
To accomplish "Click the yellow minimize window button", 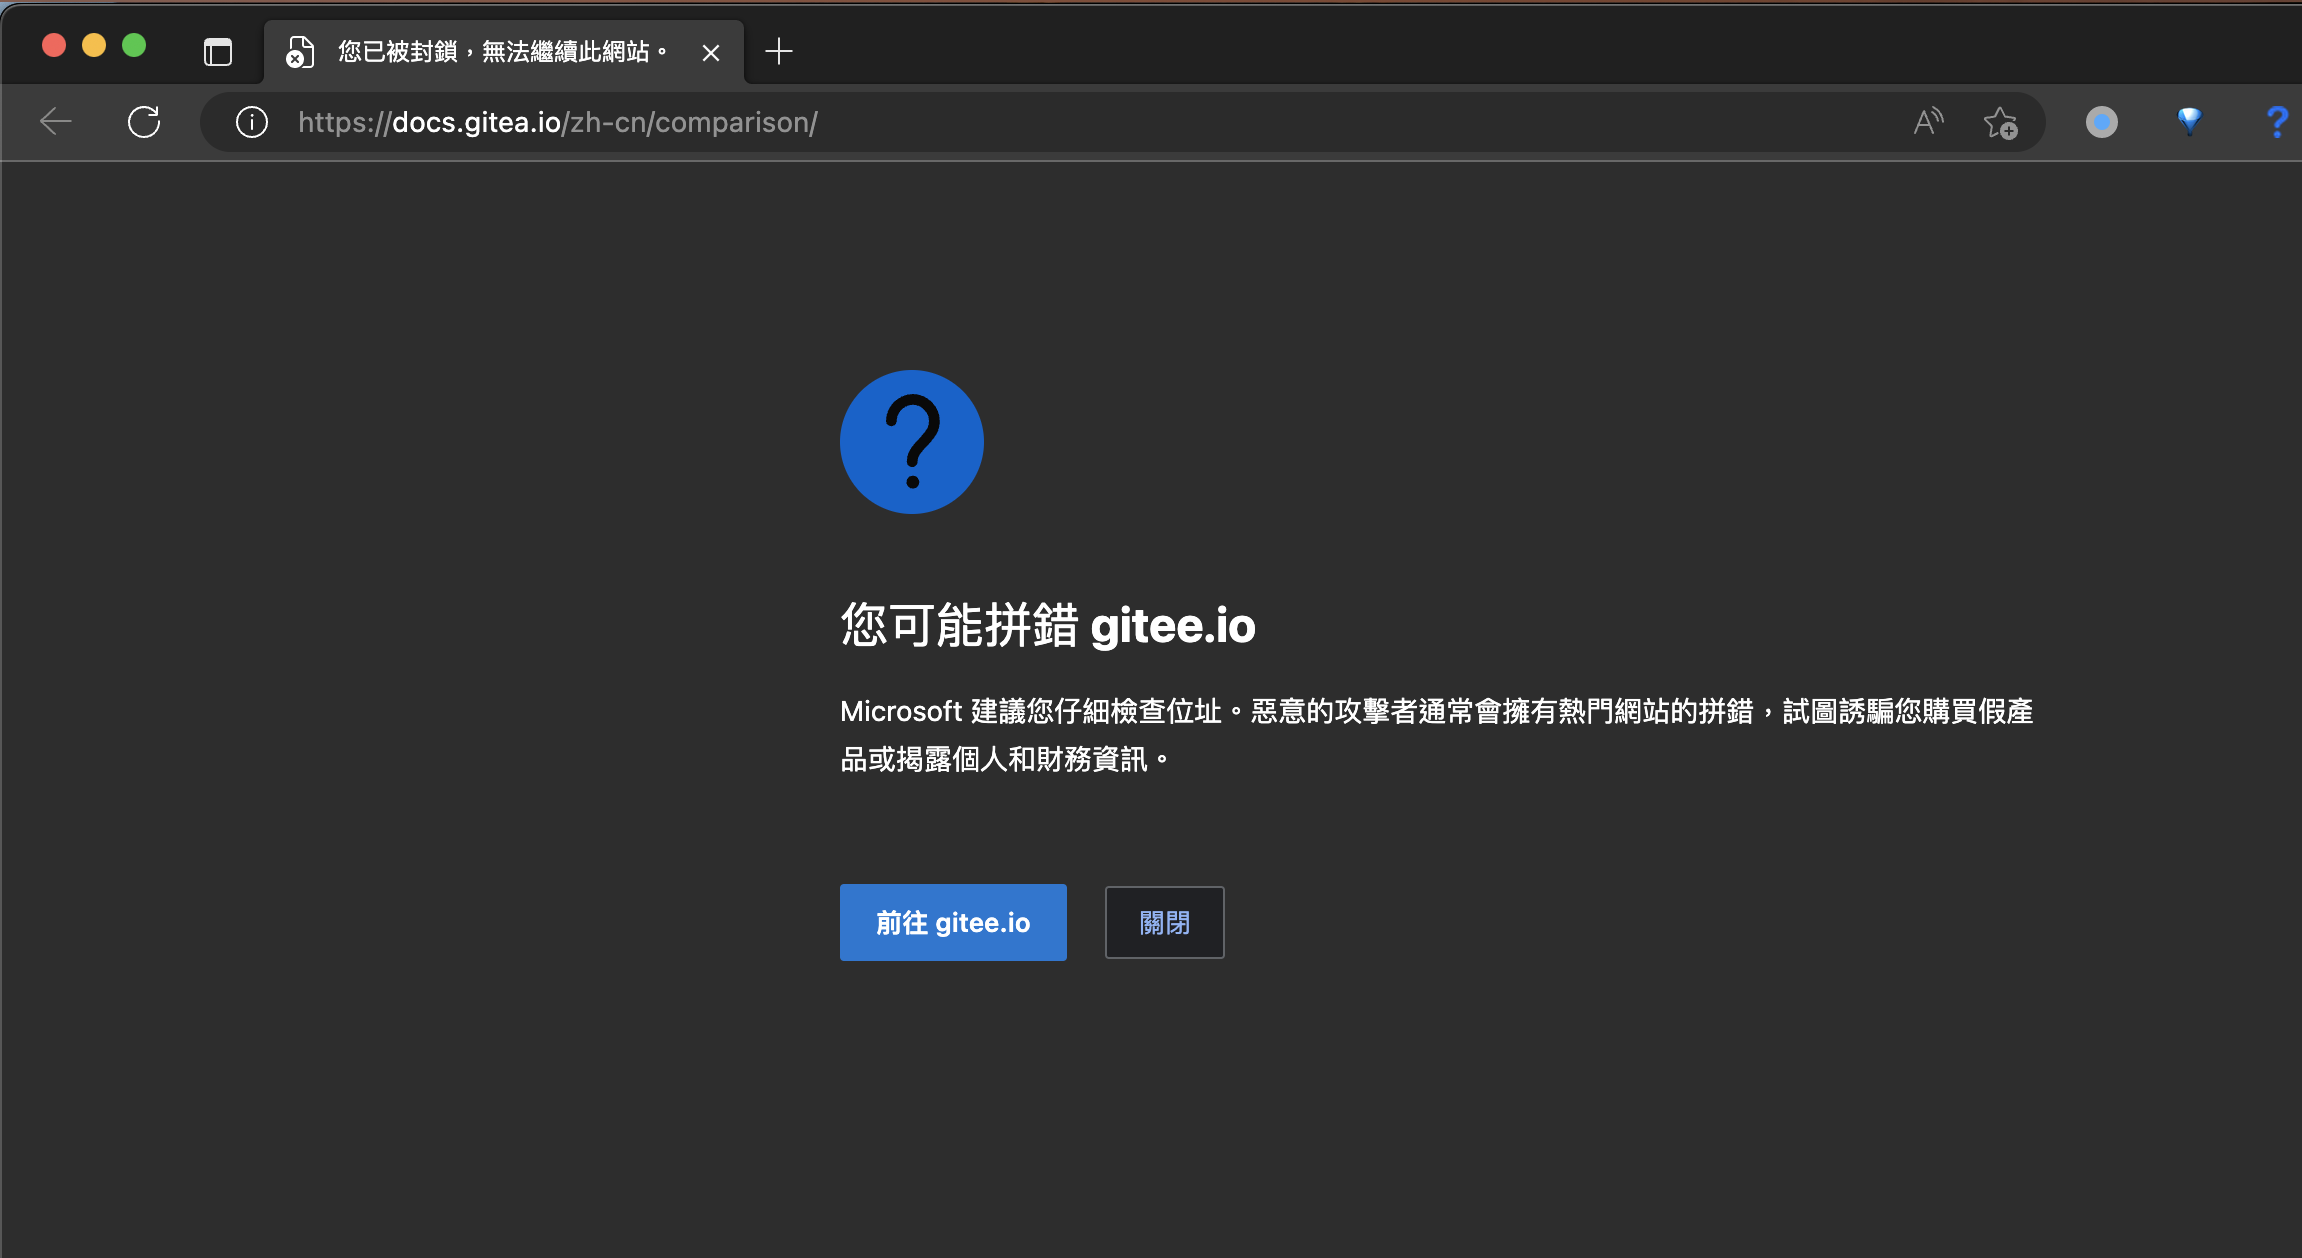I will [x=94, y=45].
